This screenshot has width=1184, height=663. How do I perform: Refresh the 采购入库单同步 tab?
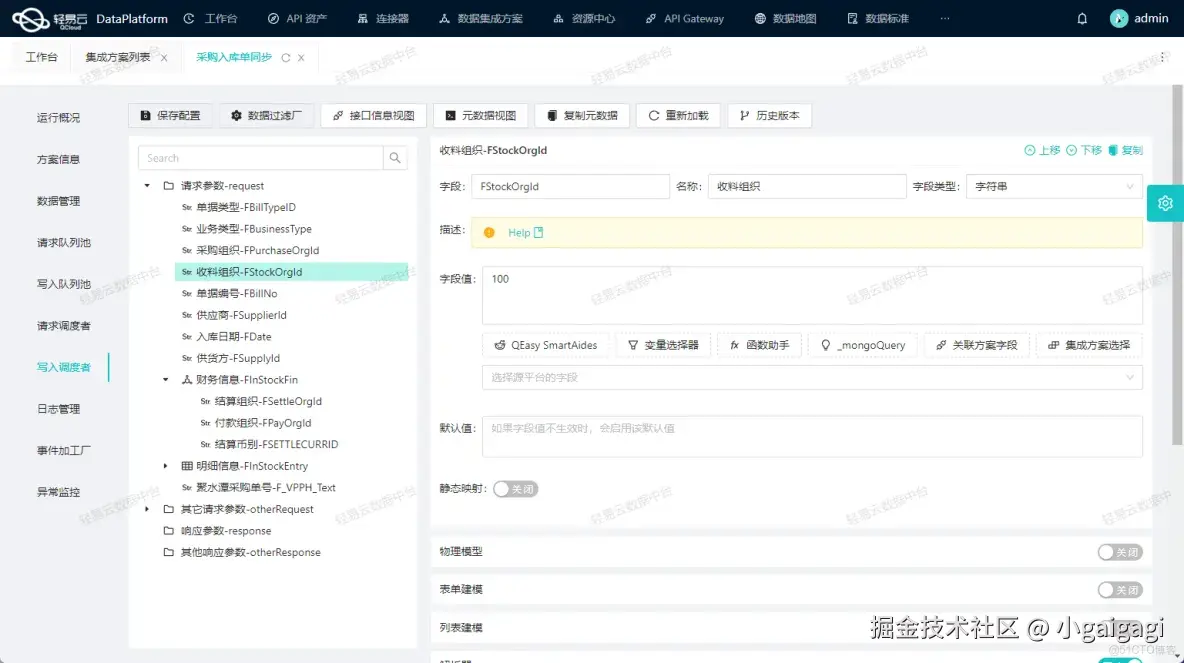tap(285, 57)
